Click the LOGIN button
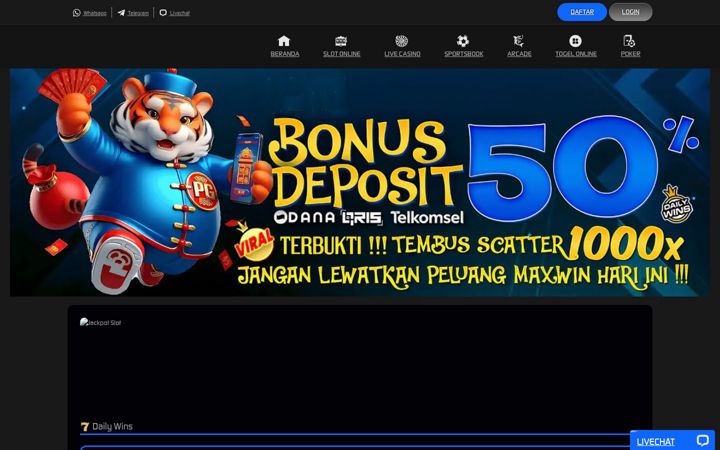This screenshot has width=720, height=450. point(630,12)
